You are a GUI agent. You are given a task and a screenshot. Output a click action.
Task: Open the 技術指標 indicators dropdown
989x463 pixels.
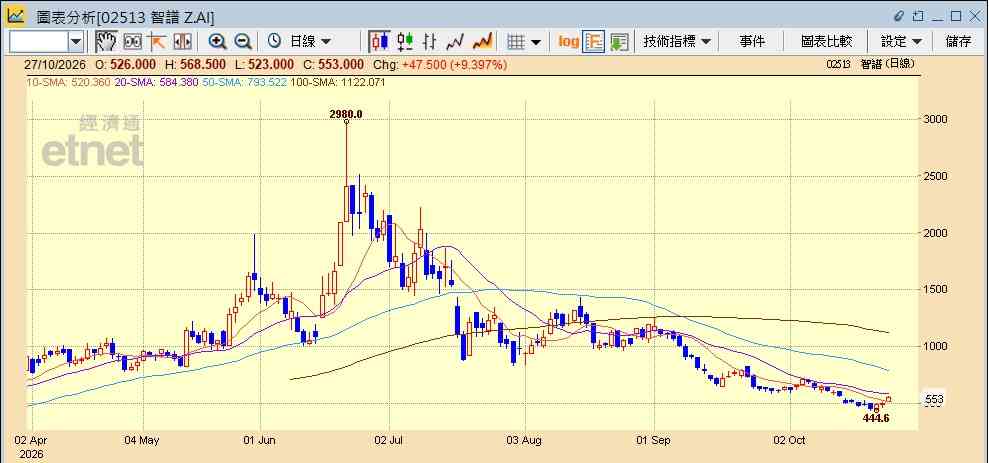click(x=677, y=42)
